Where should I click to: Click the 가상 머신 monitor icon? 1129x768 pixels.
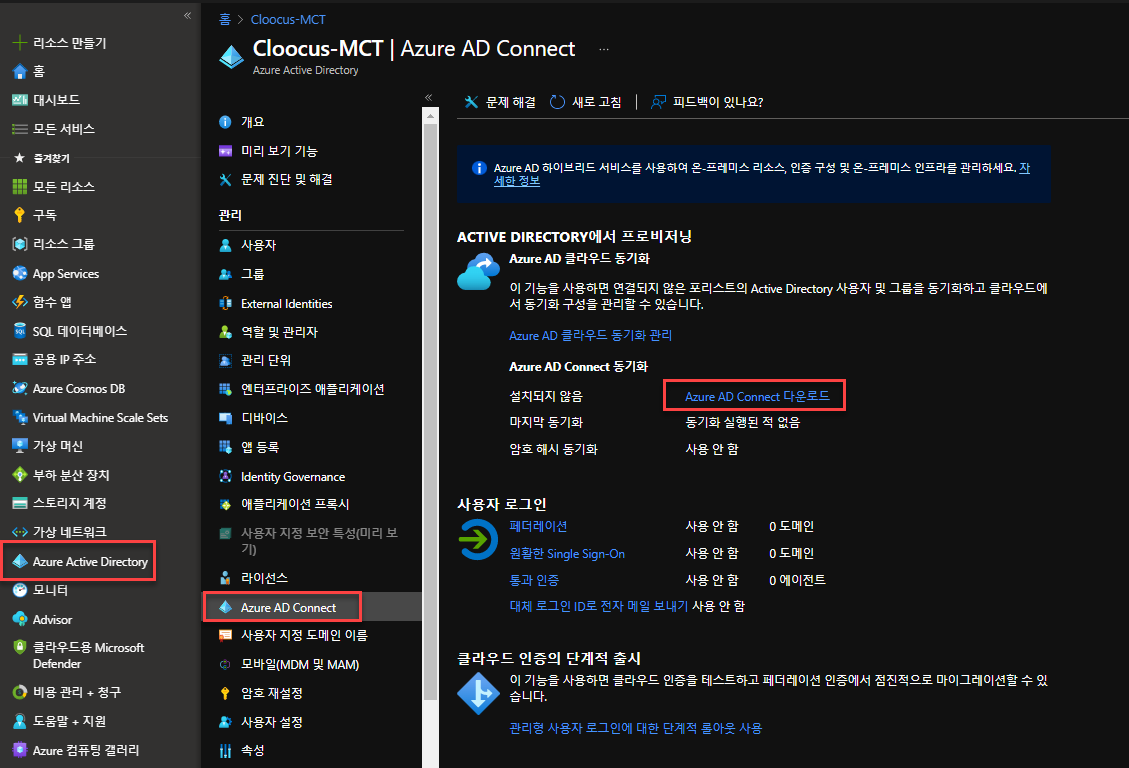19,446
